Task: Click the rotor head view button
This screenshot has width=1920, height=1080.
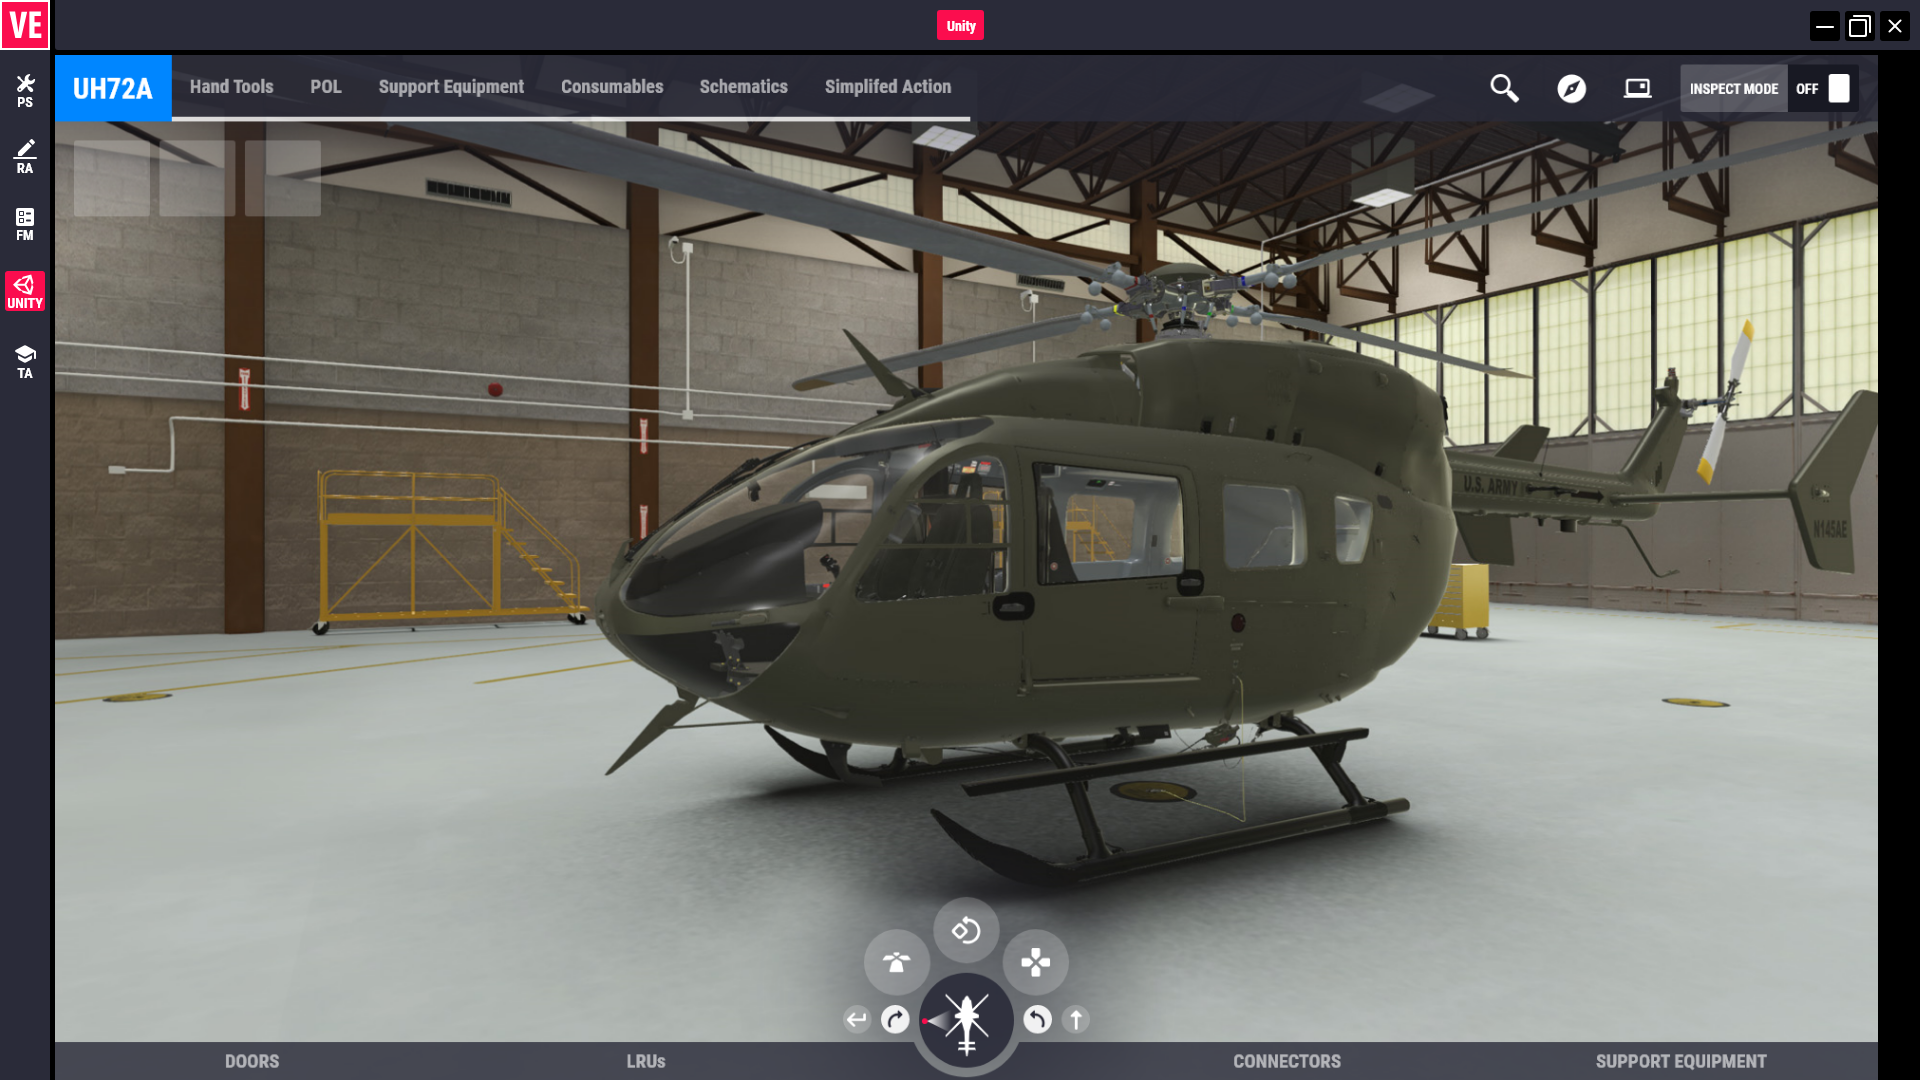Action: tap(896, 962)
